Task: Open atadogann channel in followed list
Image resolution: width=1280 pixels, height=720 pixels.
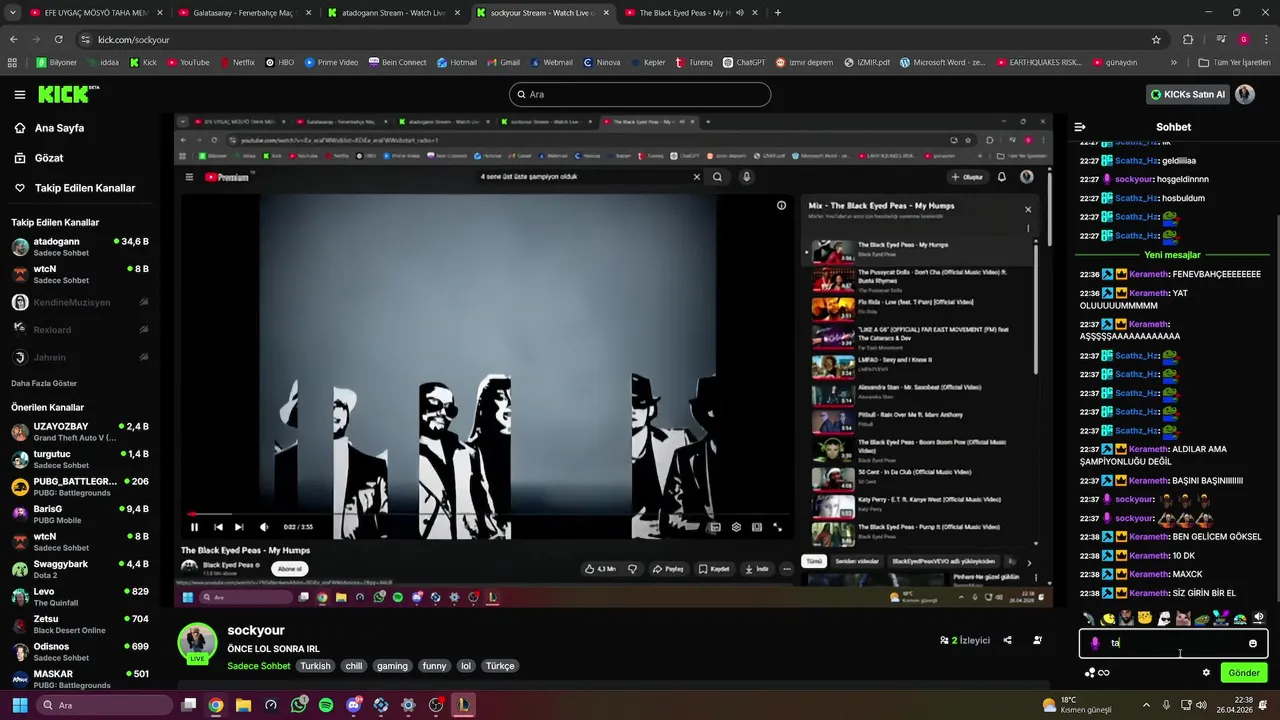Action: click(80, 247)
